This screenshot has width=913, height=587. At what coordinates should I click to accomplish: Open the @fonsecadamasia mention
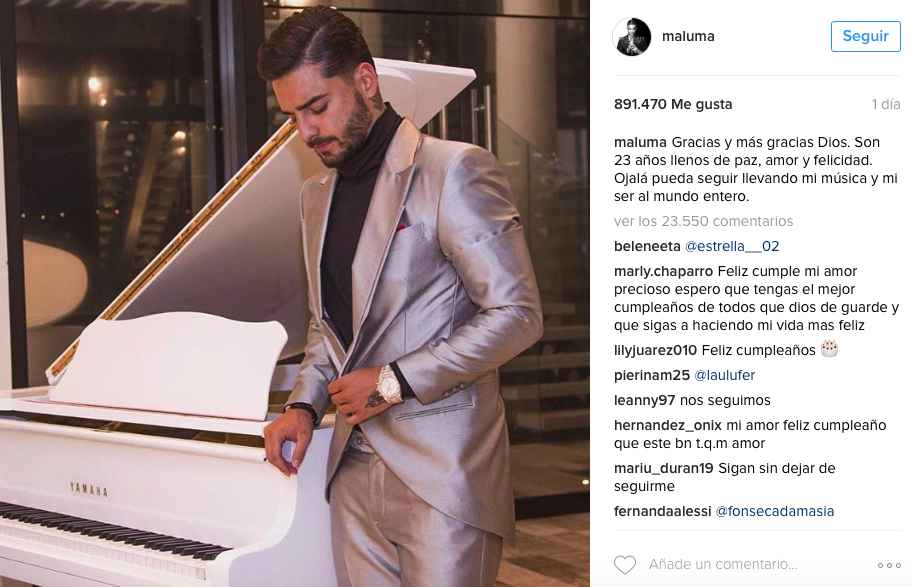click(x=774, y=511)
